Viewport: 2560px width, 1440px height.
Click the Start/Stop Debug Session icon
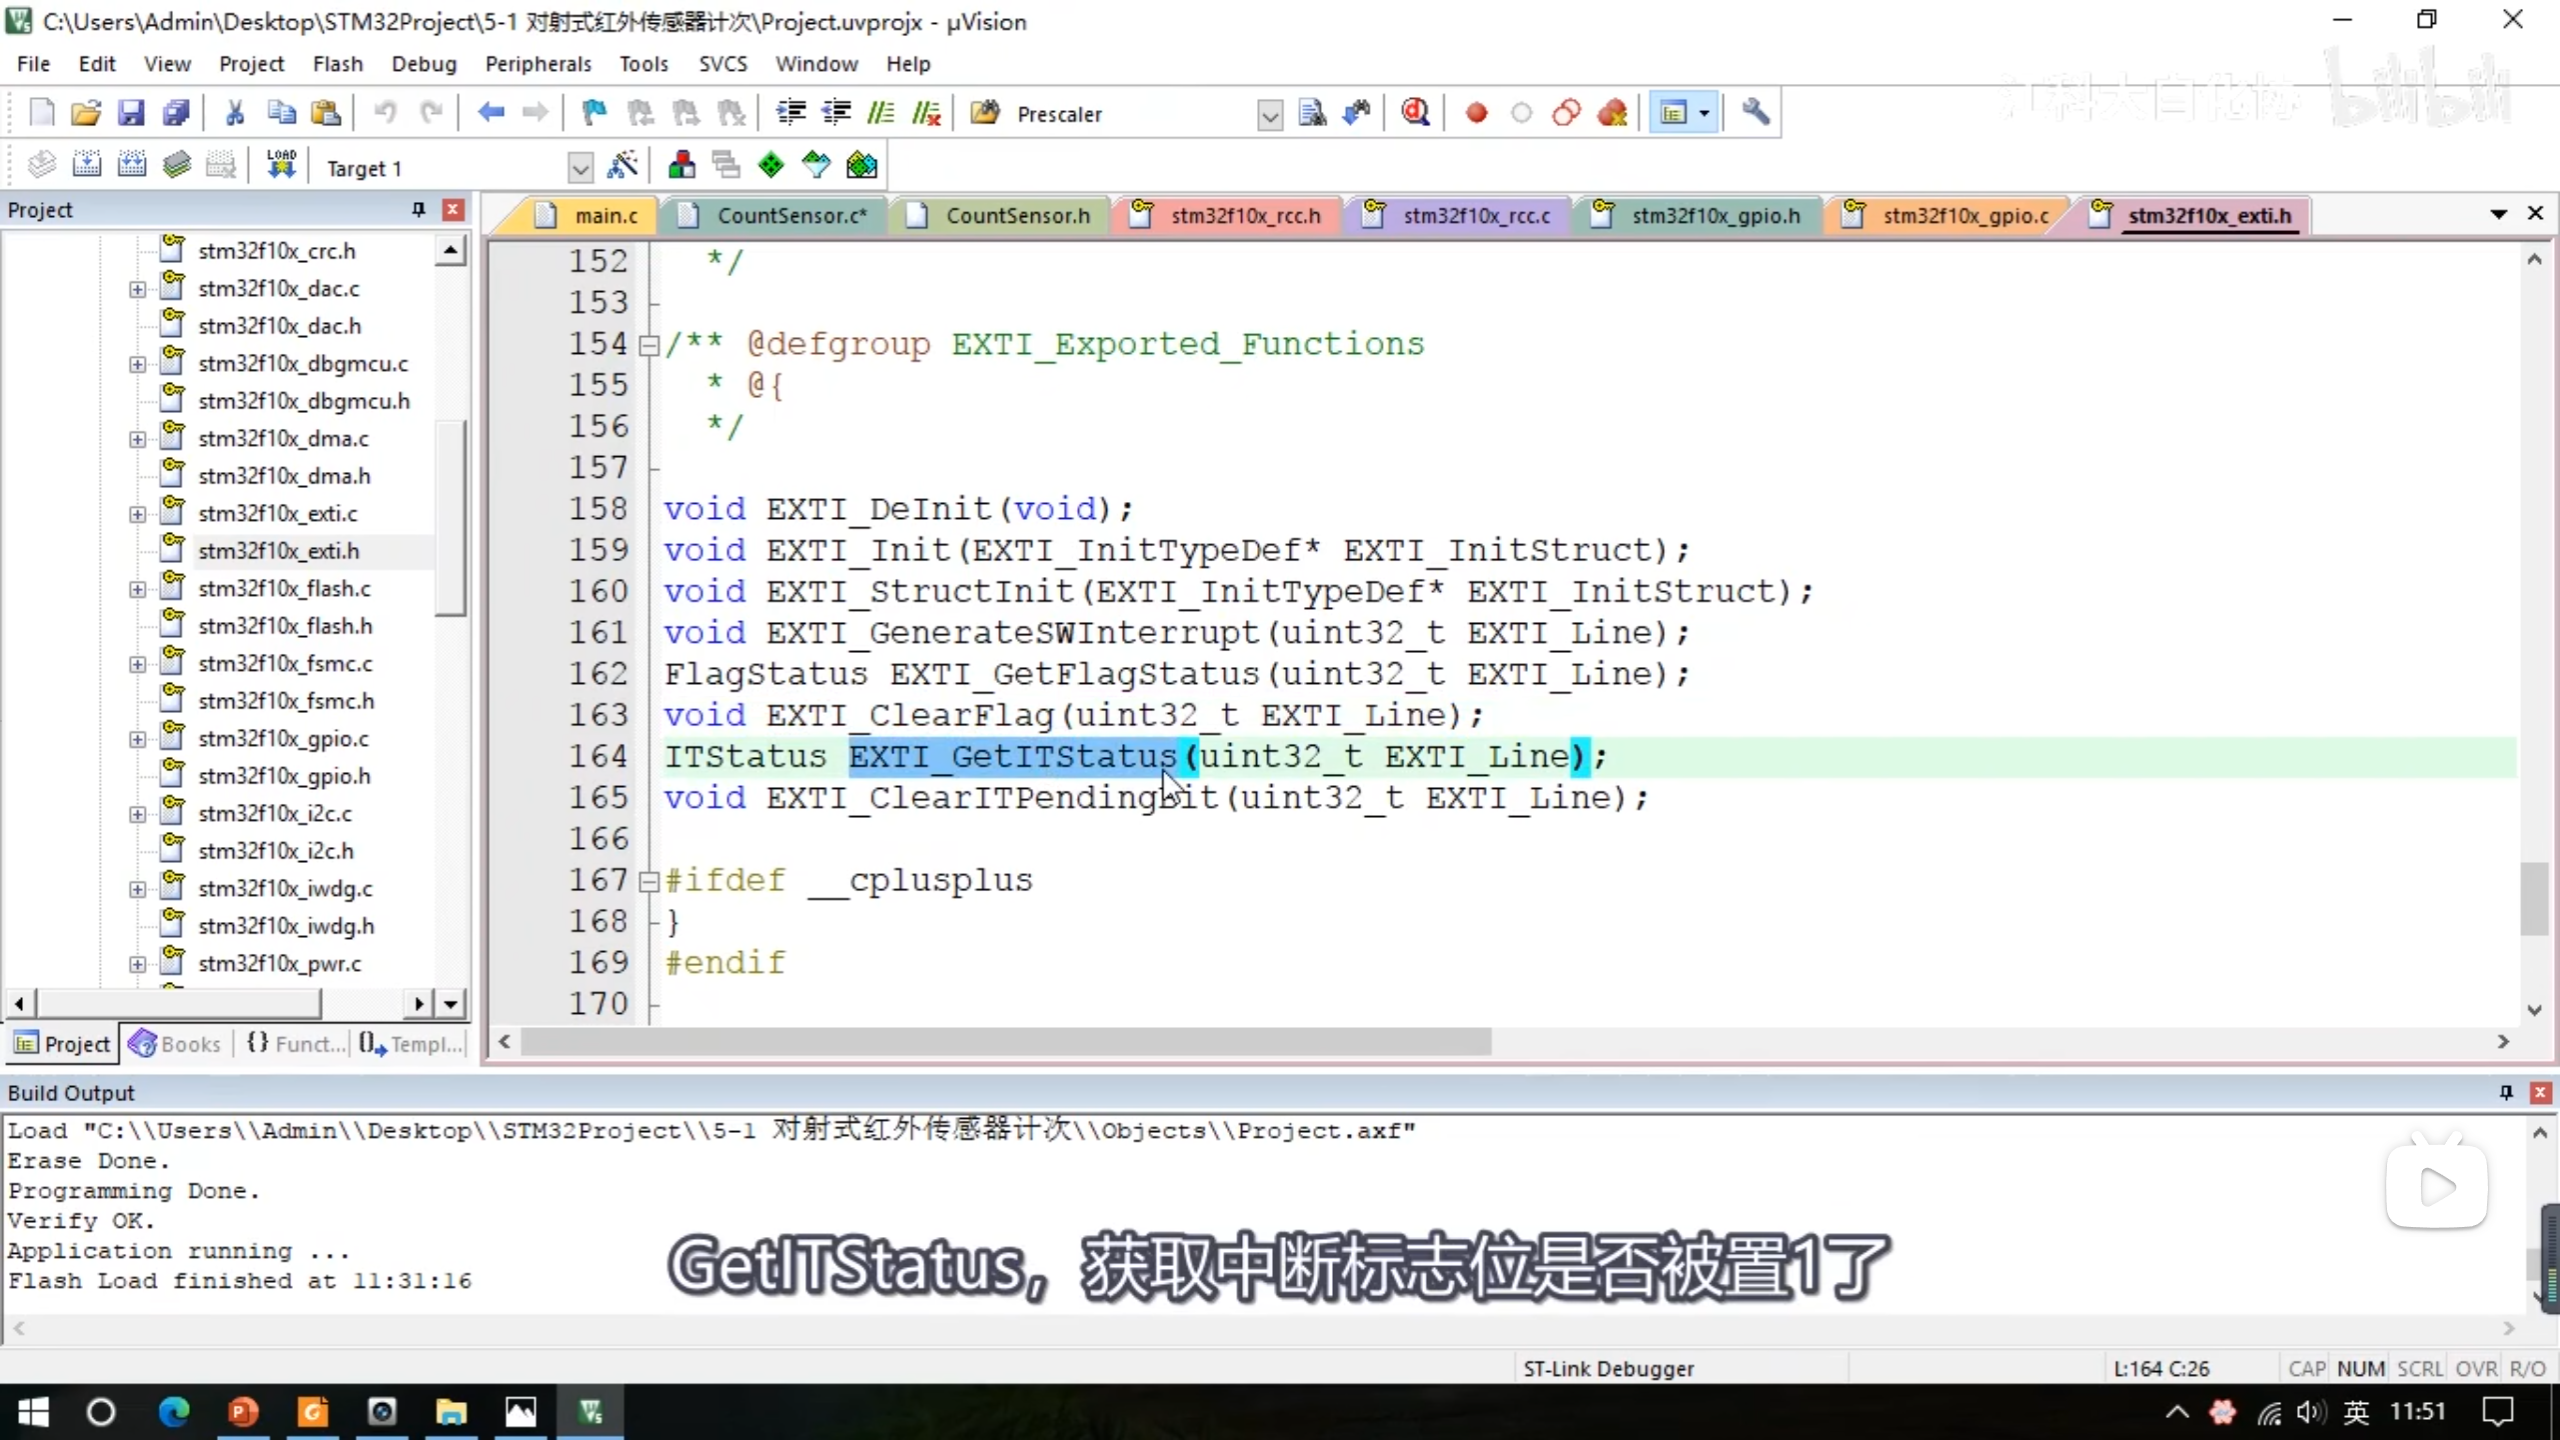point(1415,113)
